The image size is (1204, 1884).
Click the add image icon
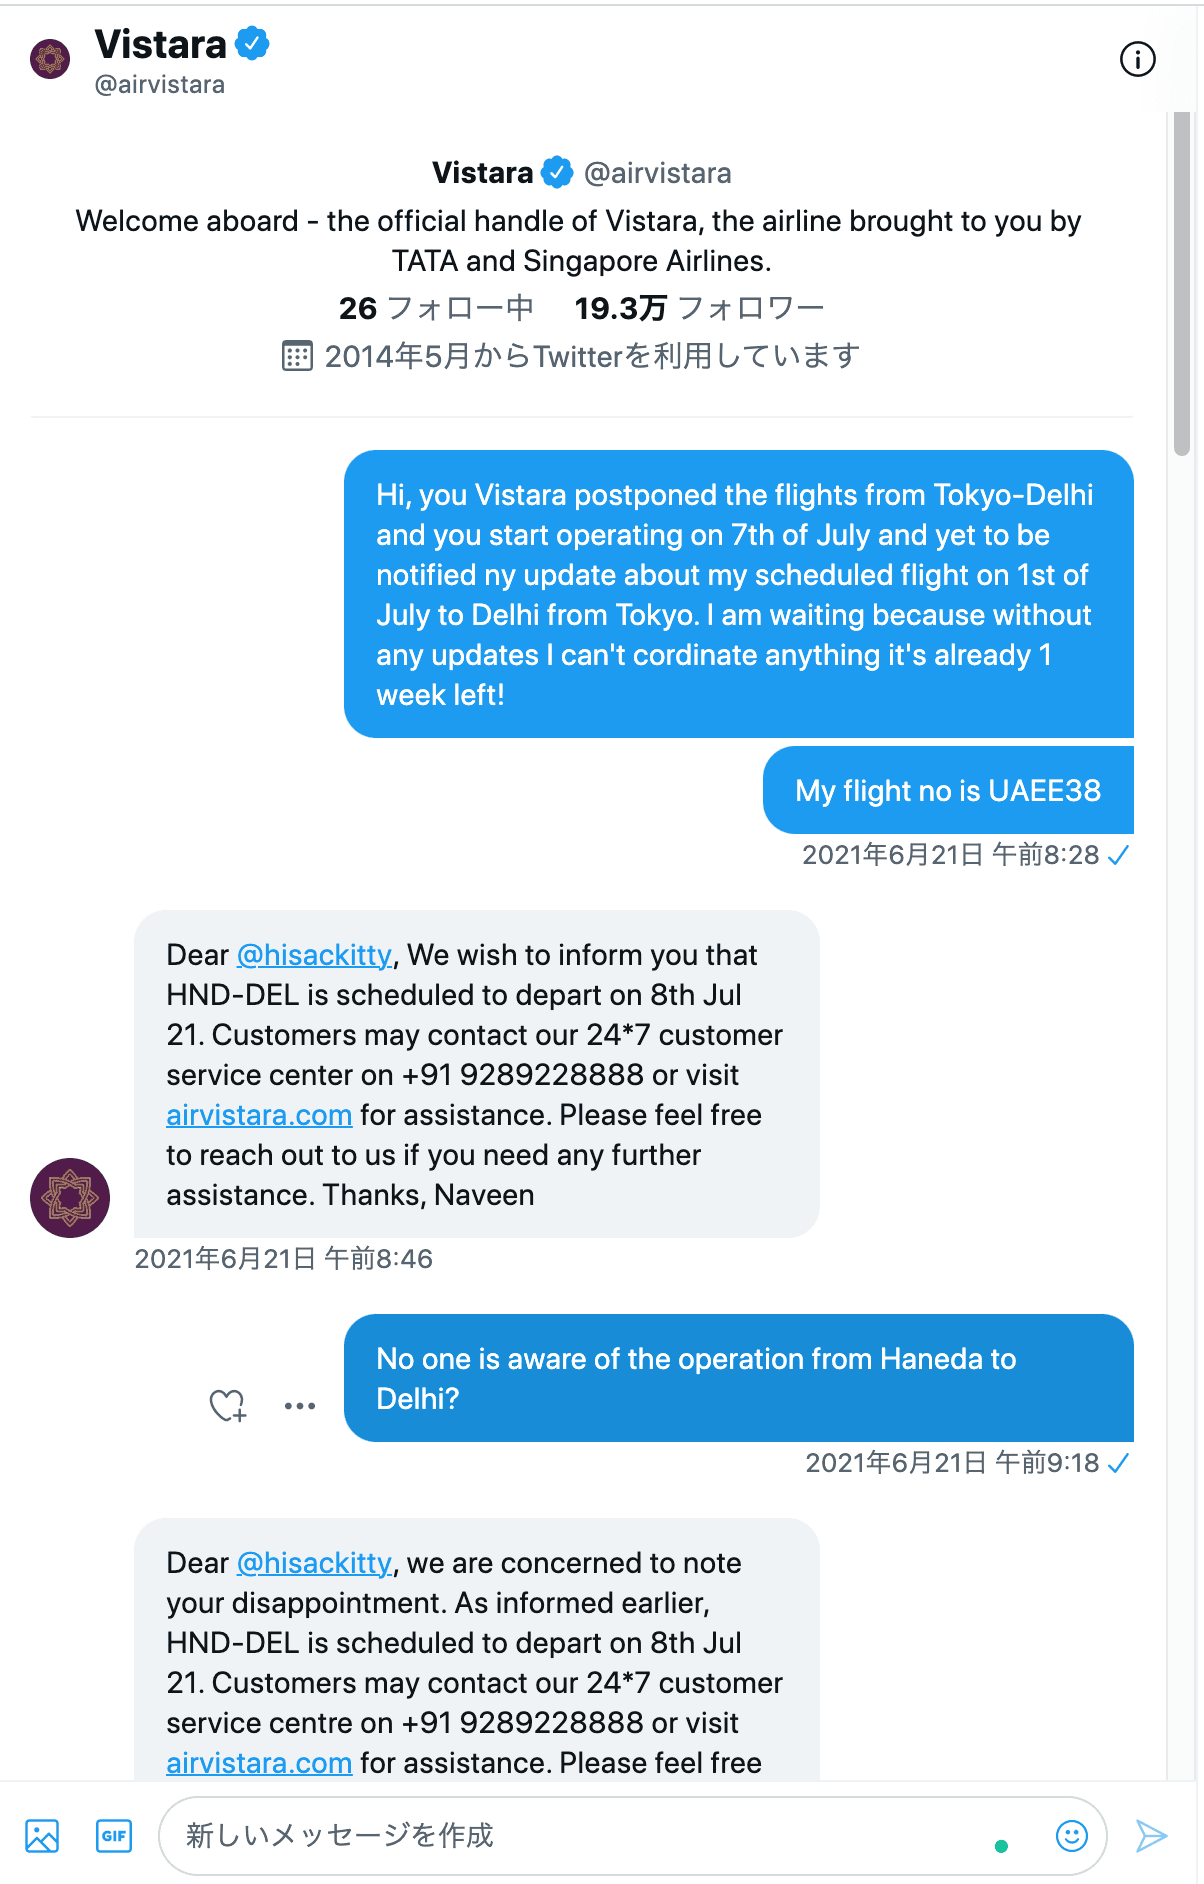tap(42, 1836)
